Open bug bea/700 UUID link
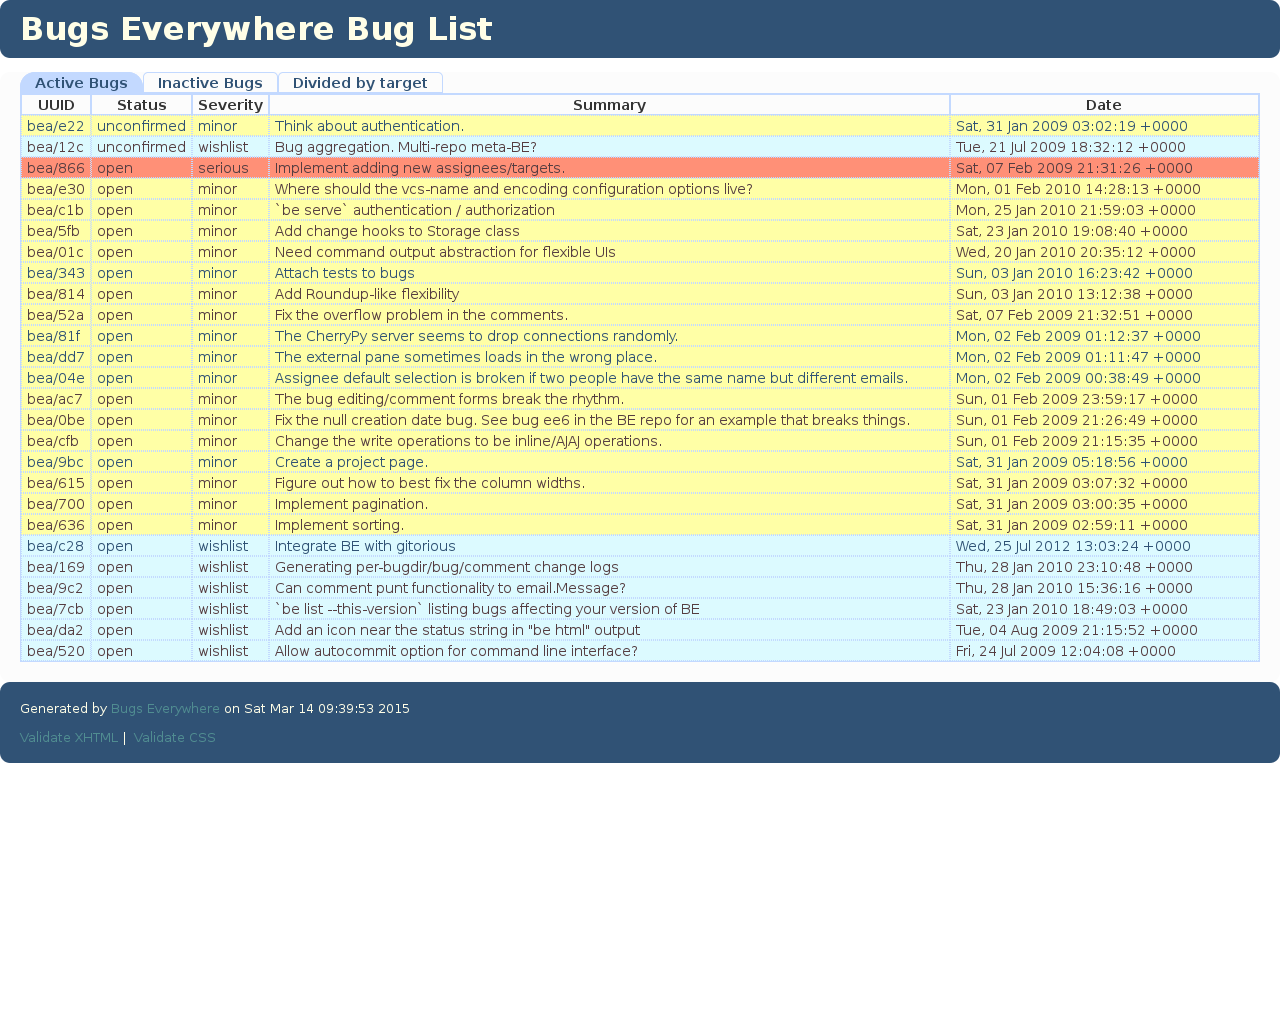The width and height of the screenshot is (1280, 1024). [56, 504]
